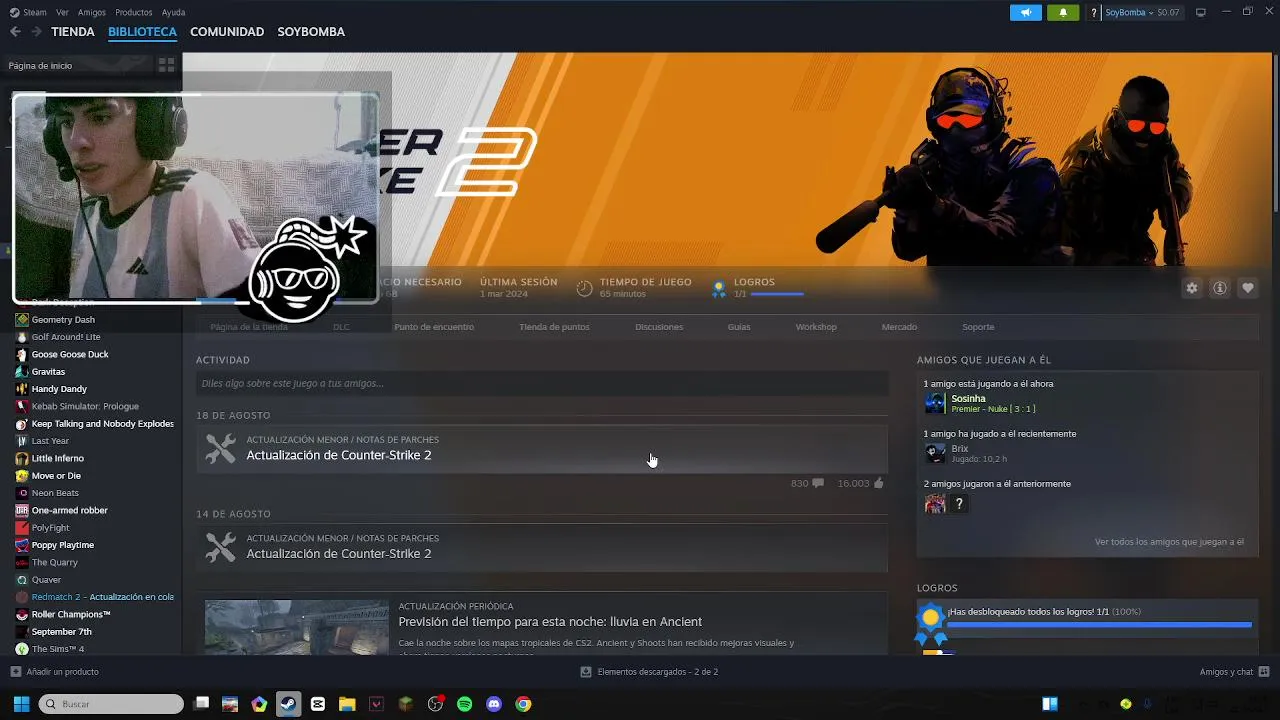Go back with the left arrow
This screenshot has height=720, width=1280.
(15, 32)
